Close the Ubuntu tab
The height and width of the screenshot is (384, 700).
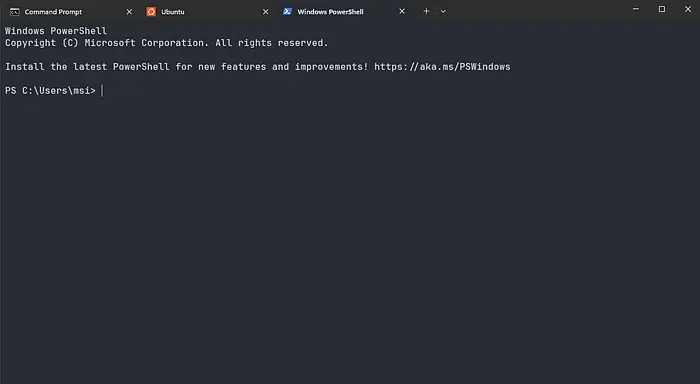tap(266, 12)
